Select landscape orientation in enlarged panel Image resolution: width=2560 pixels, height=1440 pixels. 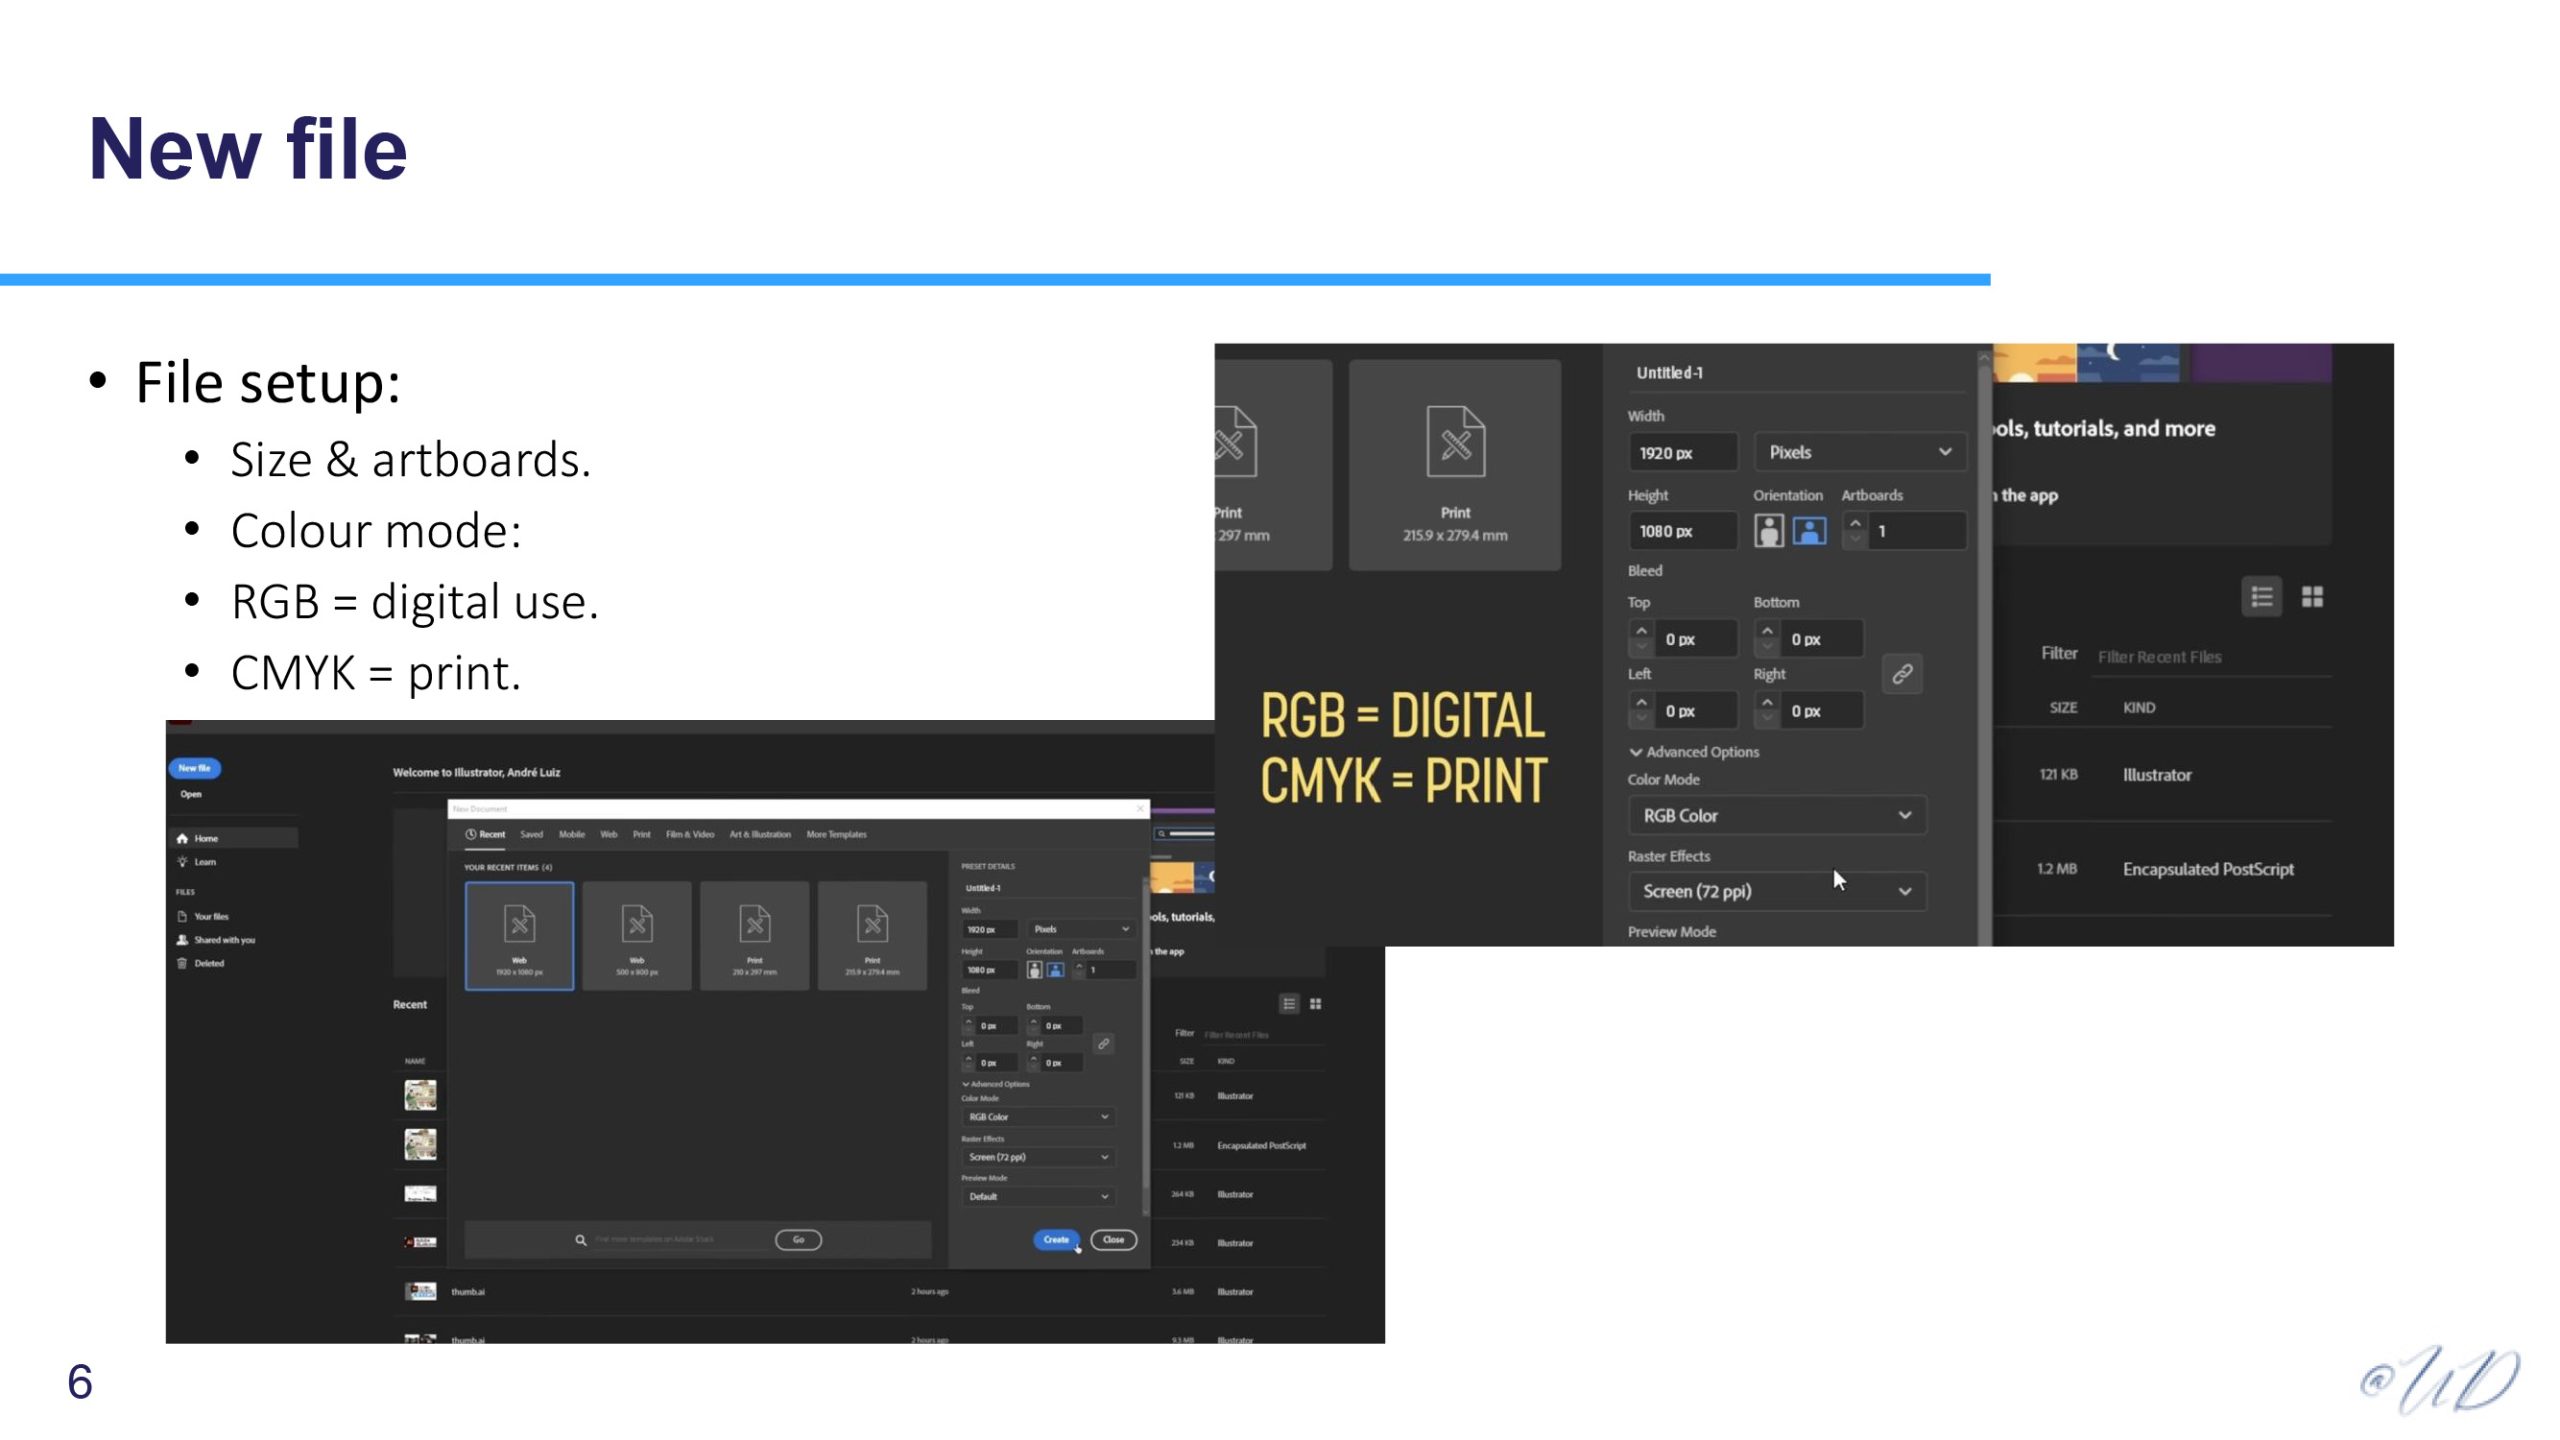1809,531
